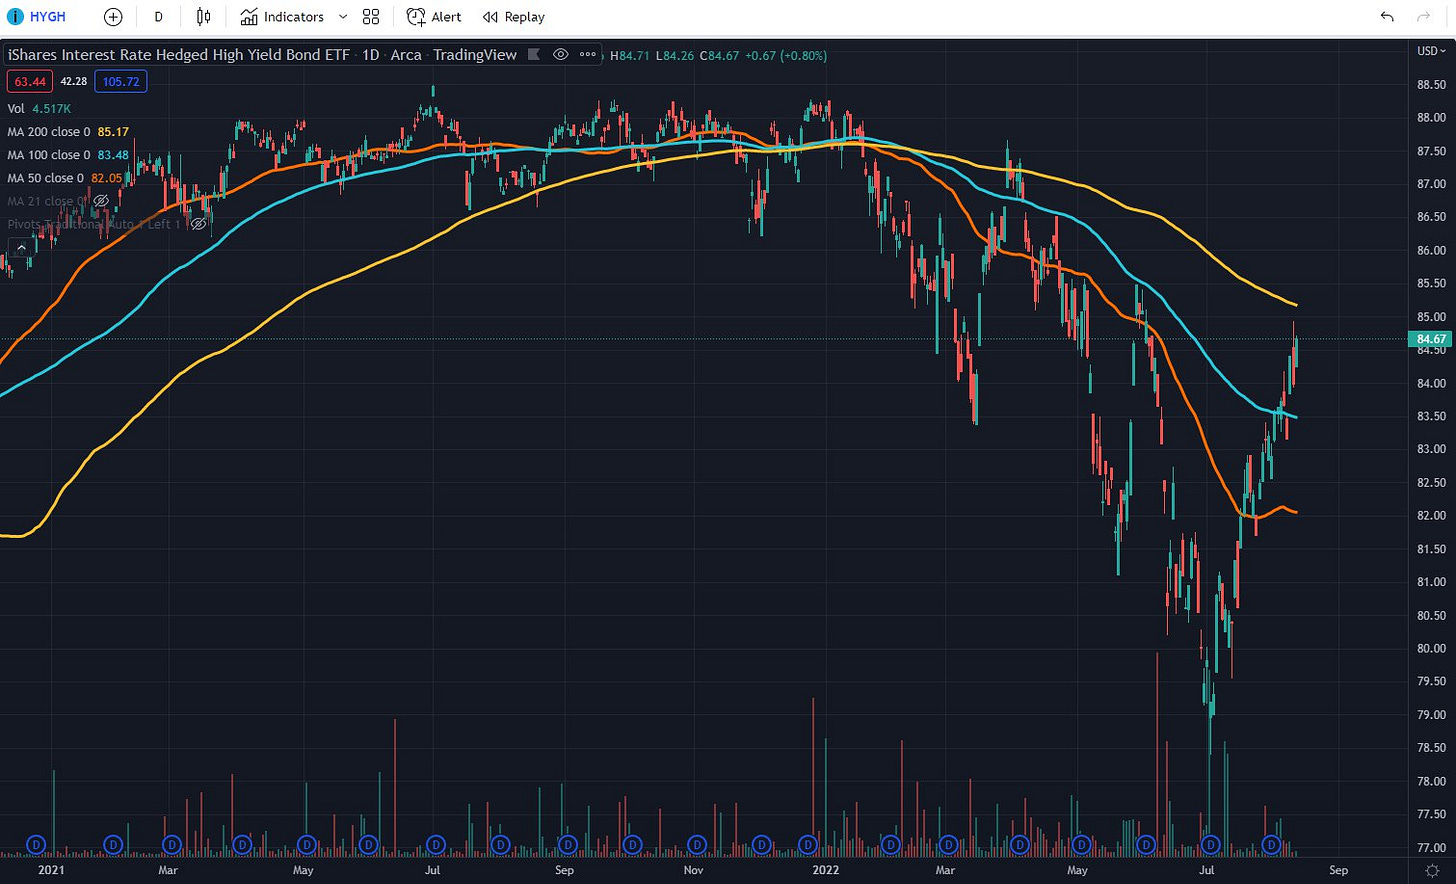Viewport: 1456px width, 884px height.
Task: Undo the last chart action
Action: click(1387, 17)
